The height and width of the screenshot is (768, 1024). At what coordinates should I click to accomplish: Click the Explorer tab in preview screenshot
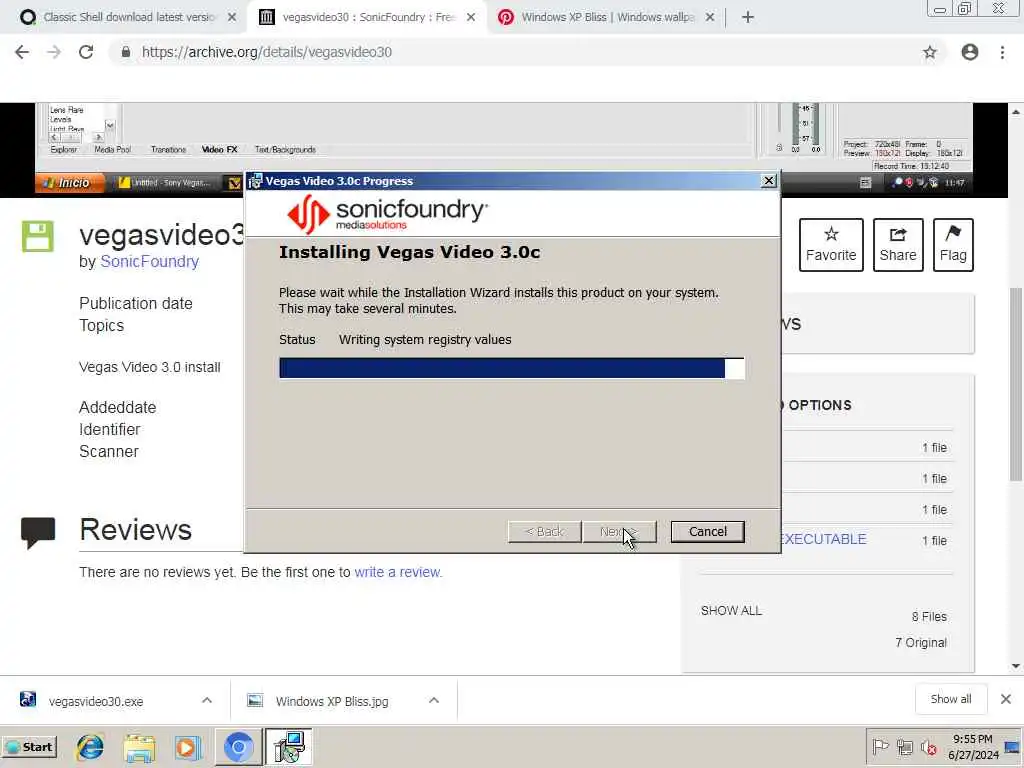(63, 150)
